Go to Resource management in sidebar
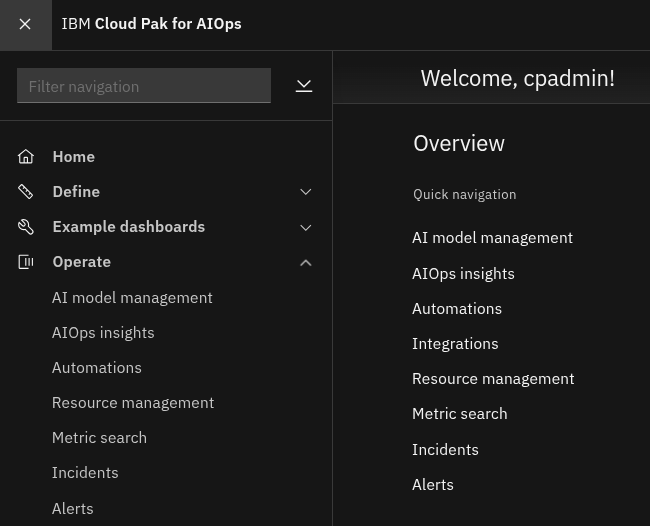650x526 pixels. coord(133,403)
